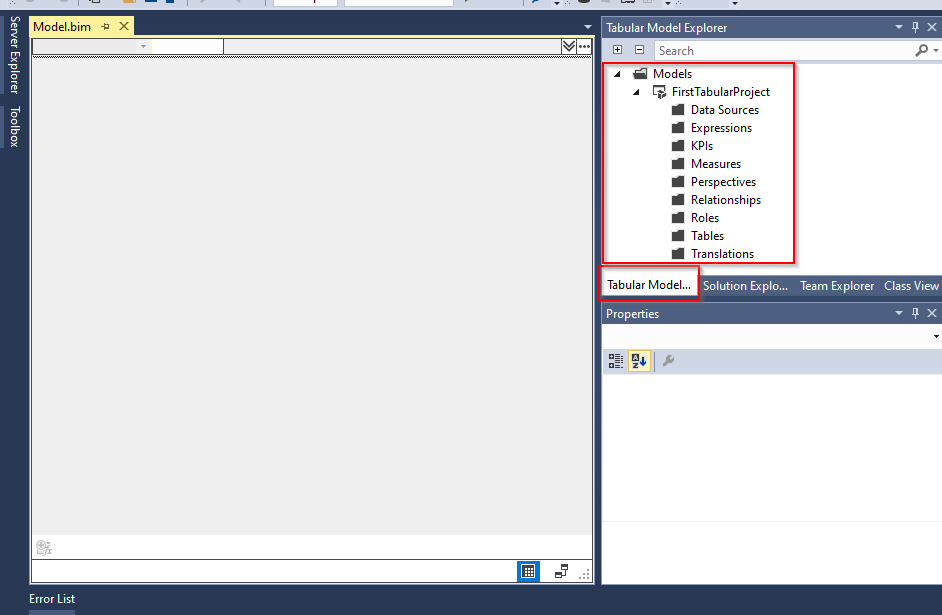Open the Measures folder
Screen dimensions: 942x615
point(716,164)
